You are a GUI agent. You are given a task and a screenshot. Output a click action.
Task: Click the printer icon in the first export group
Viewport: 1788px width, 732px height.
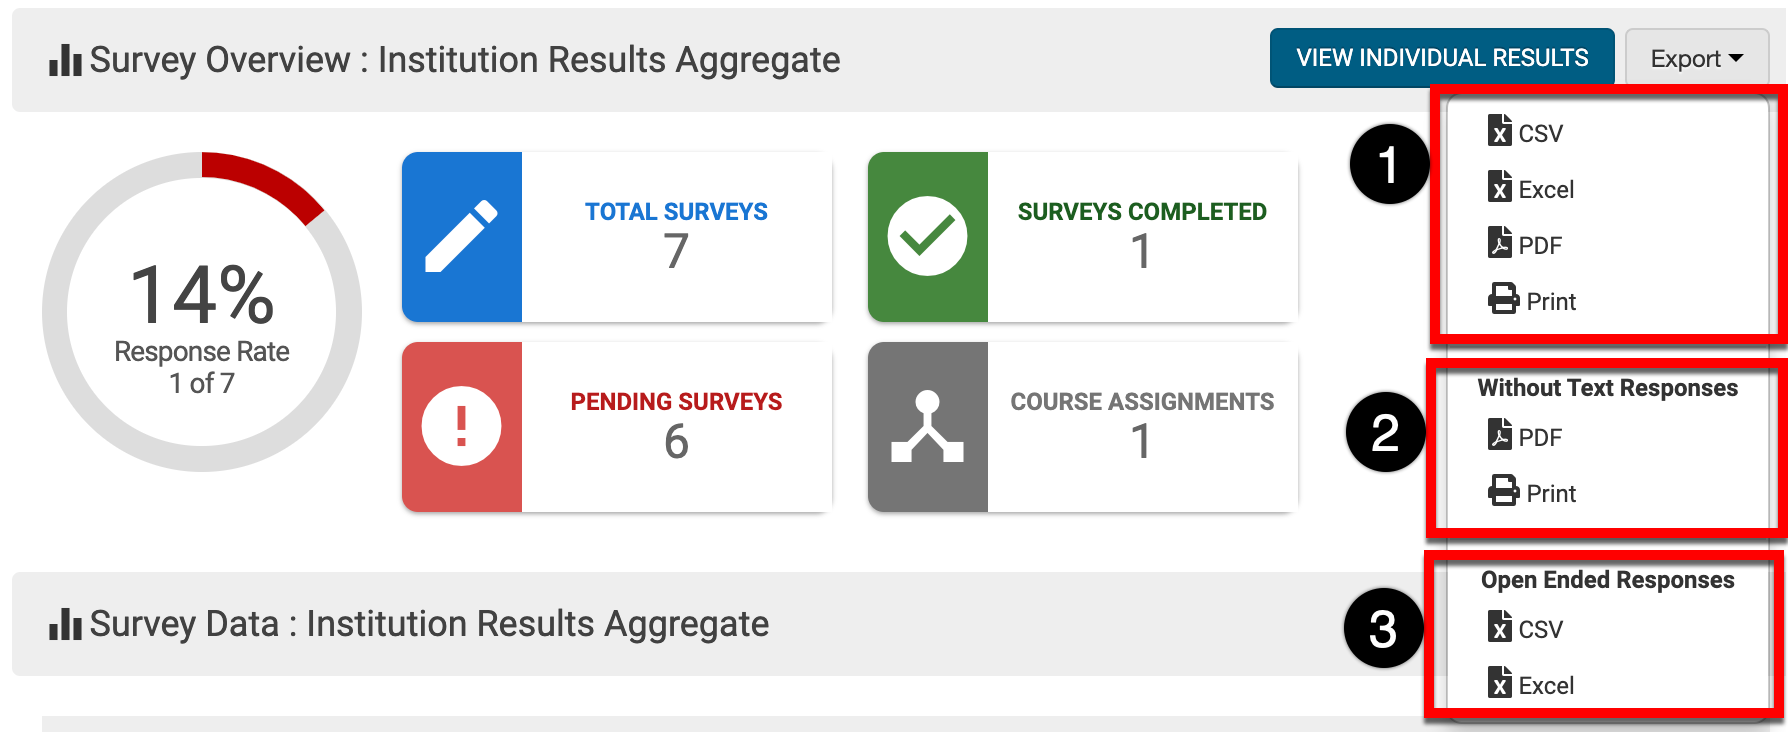(x=1503, y=299)
